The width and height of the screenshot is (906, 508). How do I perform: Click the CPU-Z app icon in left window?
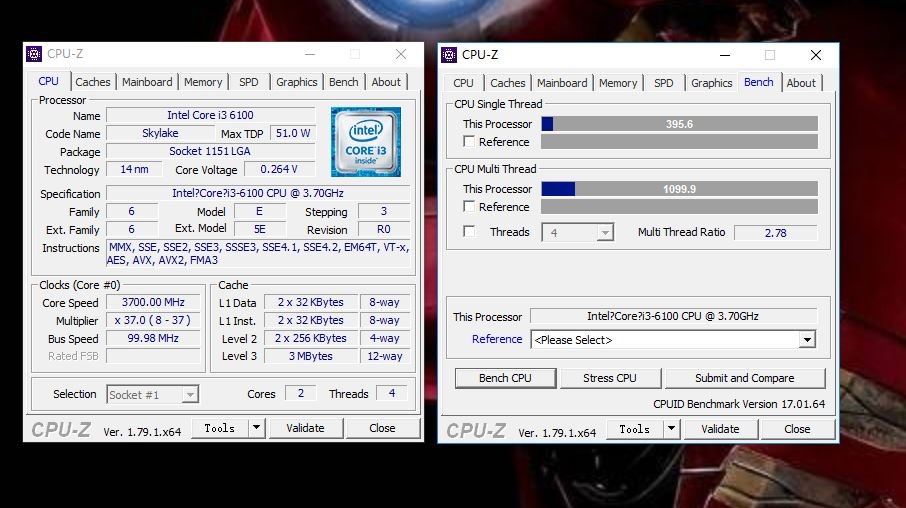click(x=34, y=54)
